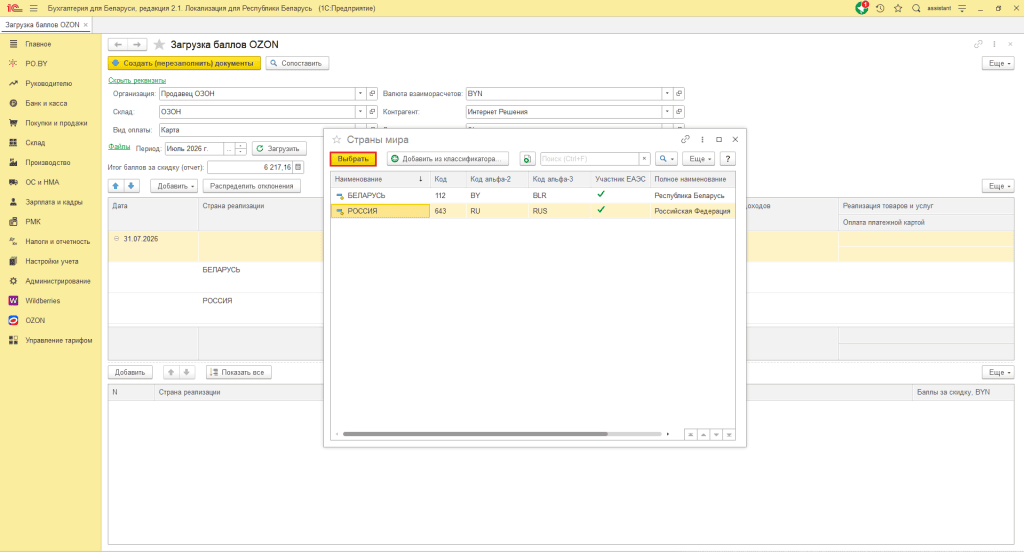Open the upper Добавить dropdown button
The image size is (1024, 552).
click(174, 186)
